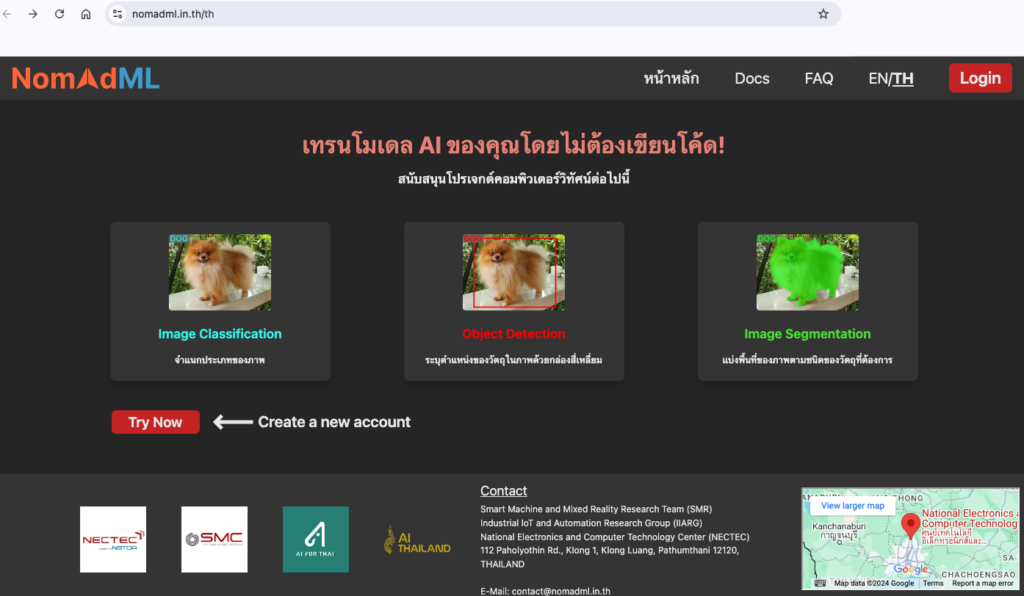The image size is (1024, 596).
Task: Select the Image Classification card thumbnail
Action: (219, 271)
